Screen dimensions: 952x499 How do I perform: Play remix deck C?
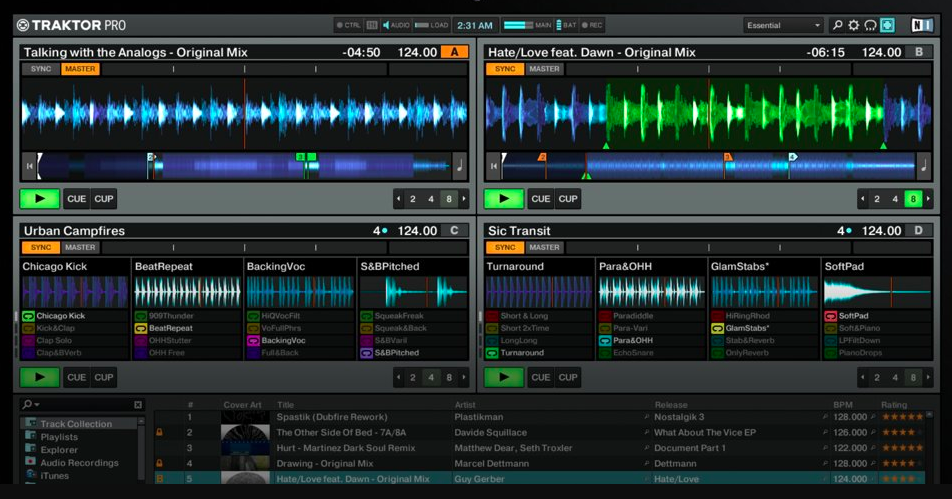tap(39, 377)
